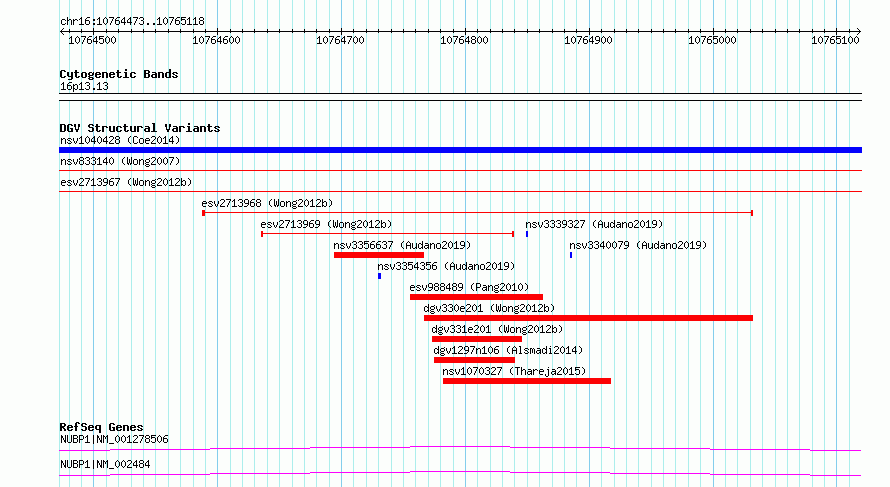Click ruler position 10764500
This screenshot has width=890, height=487.
(93, 40)
